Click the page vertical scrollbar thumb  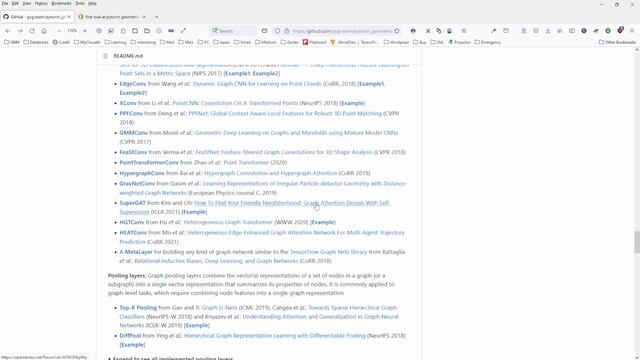click(x=637, y=242)
